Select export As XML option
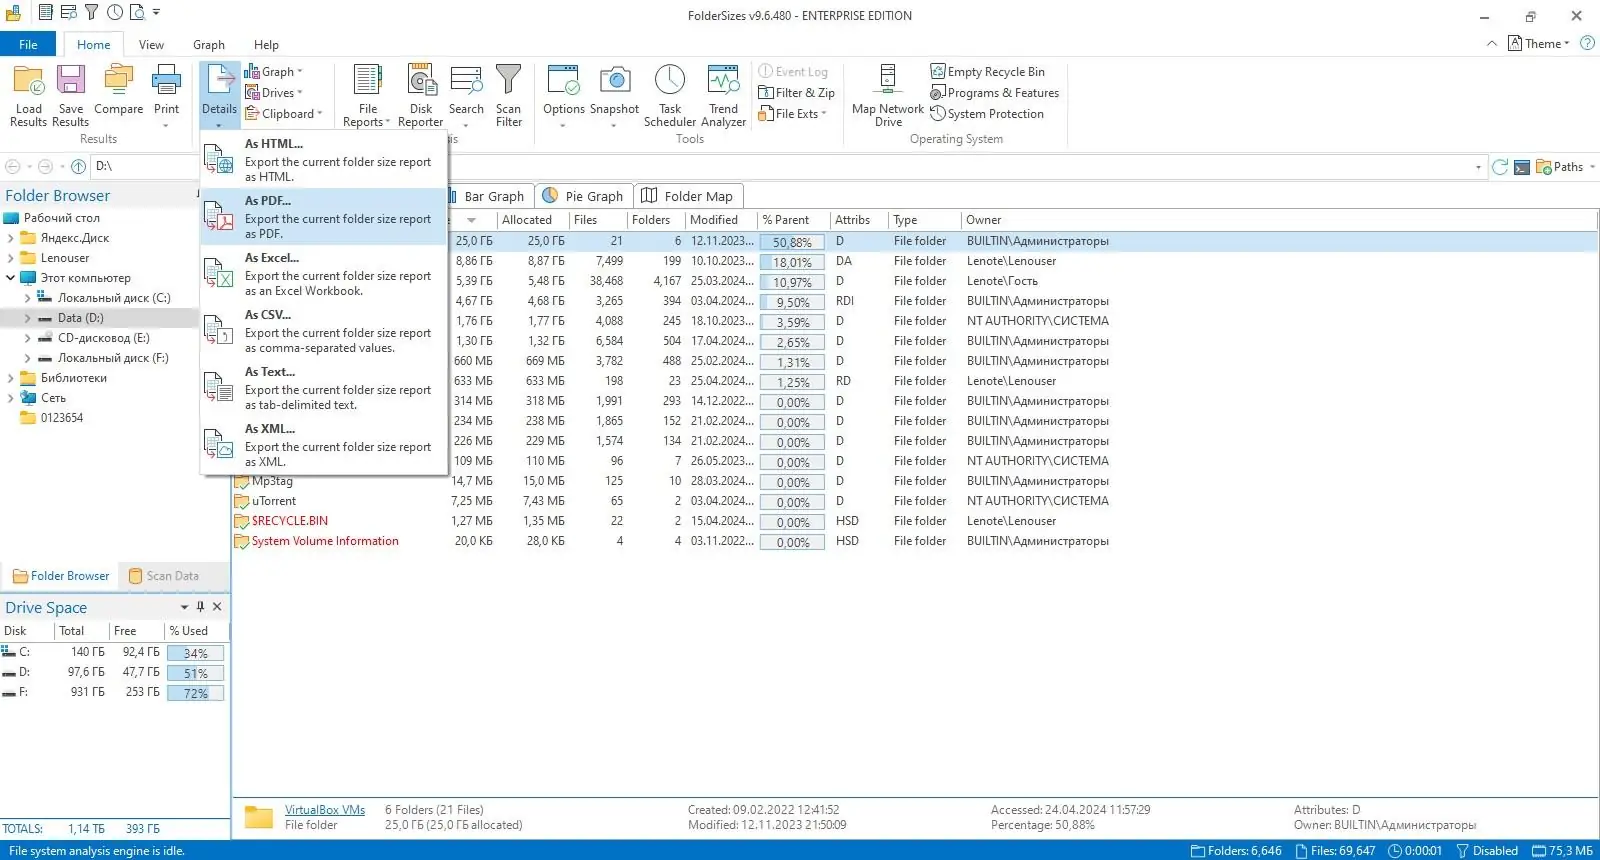 coord(323,445)
